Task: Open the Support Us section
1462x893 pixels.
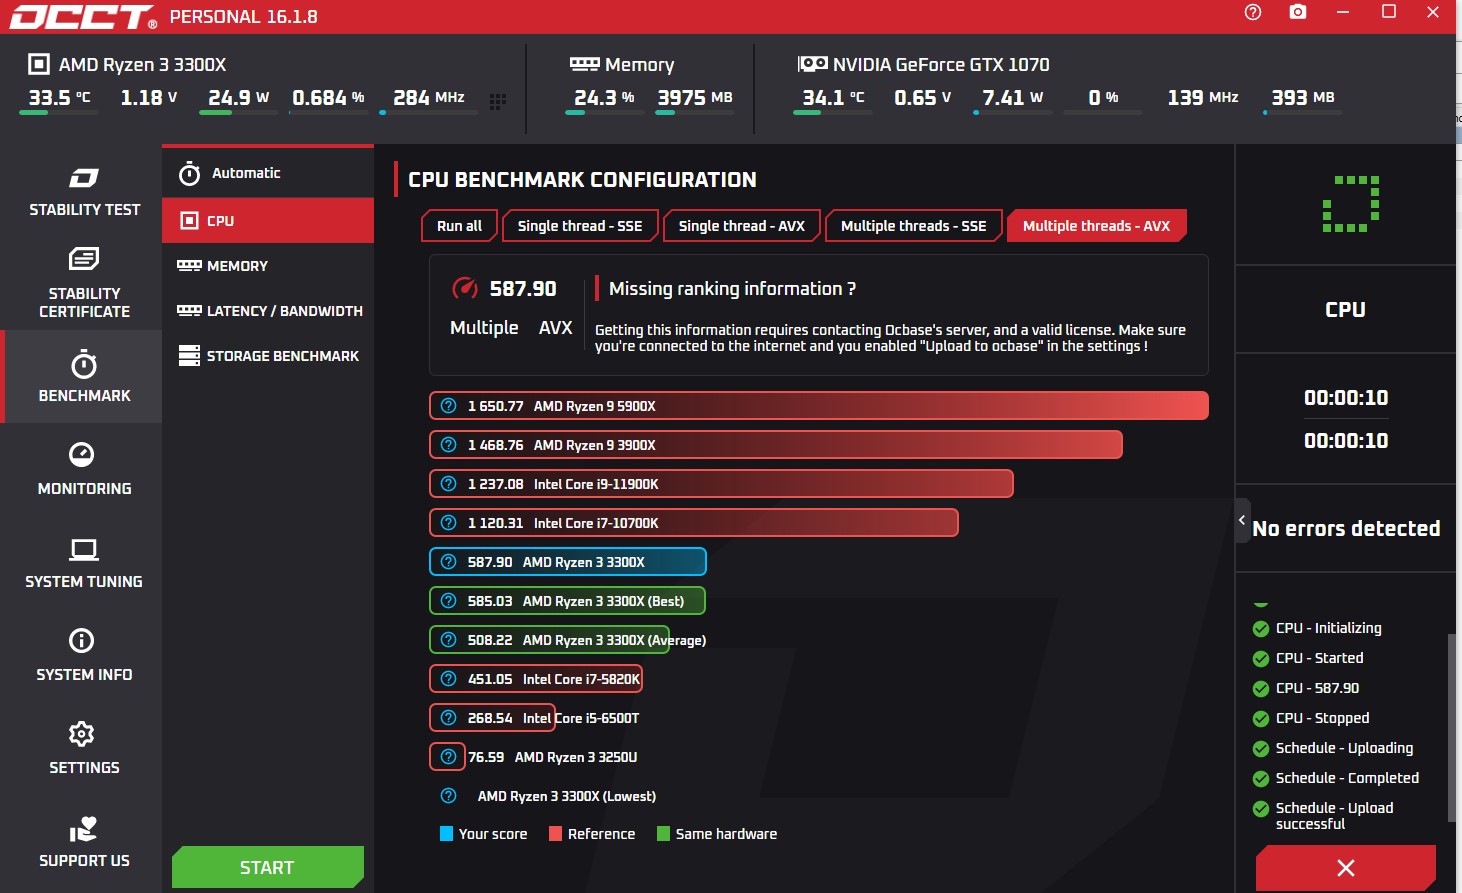Action: point(84,842)
